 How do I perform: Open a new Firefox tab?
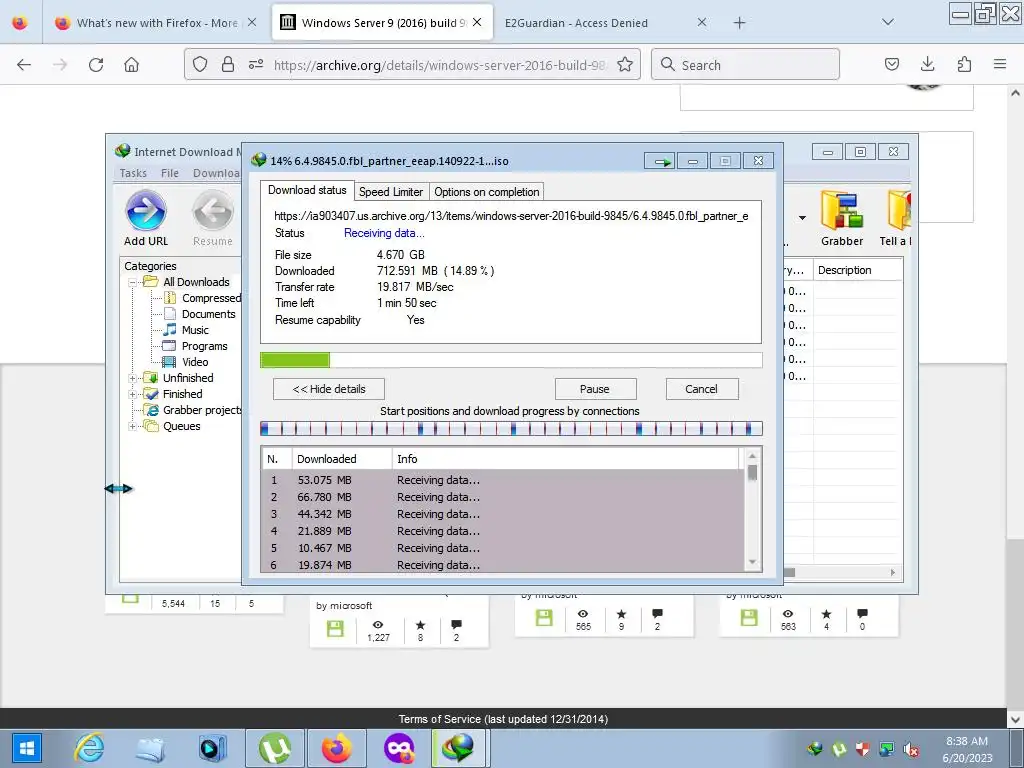pyautogui.click(x=739, y=23)
